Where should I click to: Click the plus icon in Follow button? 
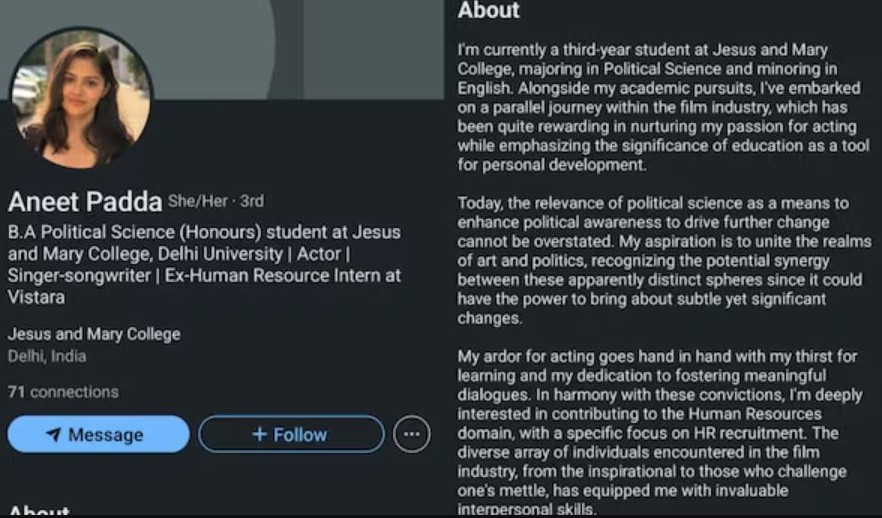pyautogui.click(x=259, y=435)
